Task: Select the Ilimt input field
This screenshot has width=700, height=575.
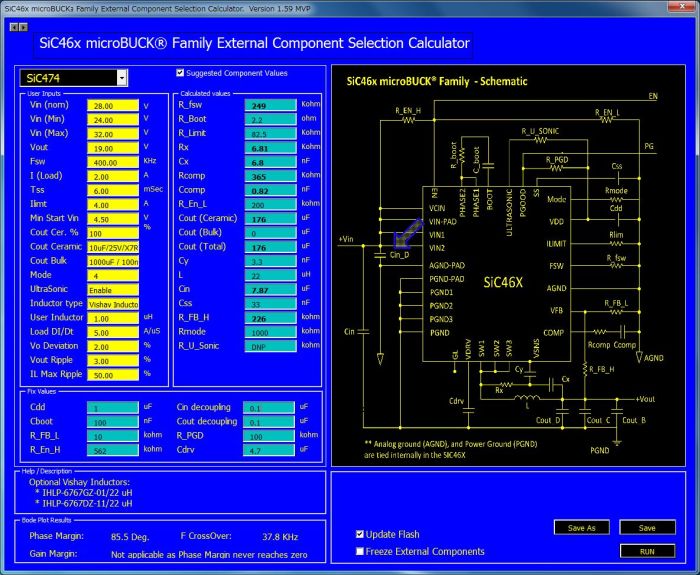Action: 113,205
